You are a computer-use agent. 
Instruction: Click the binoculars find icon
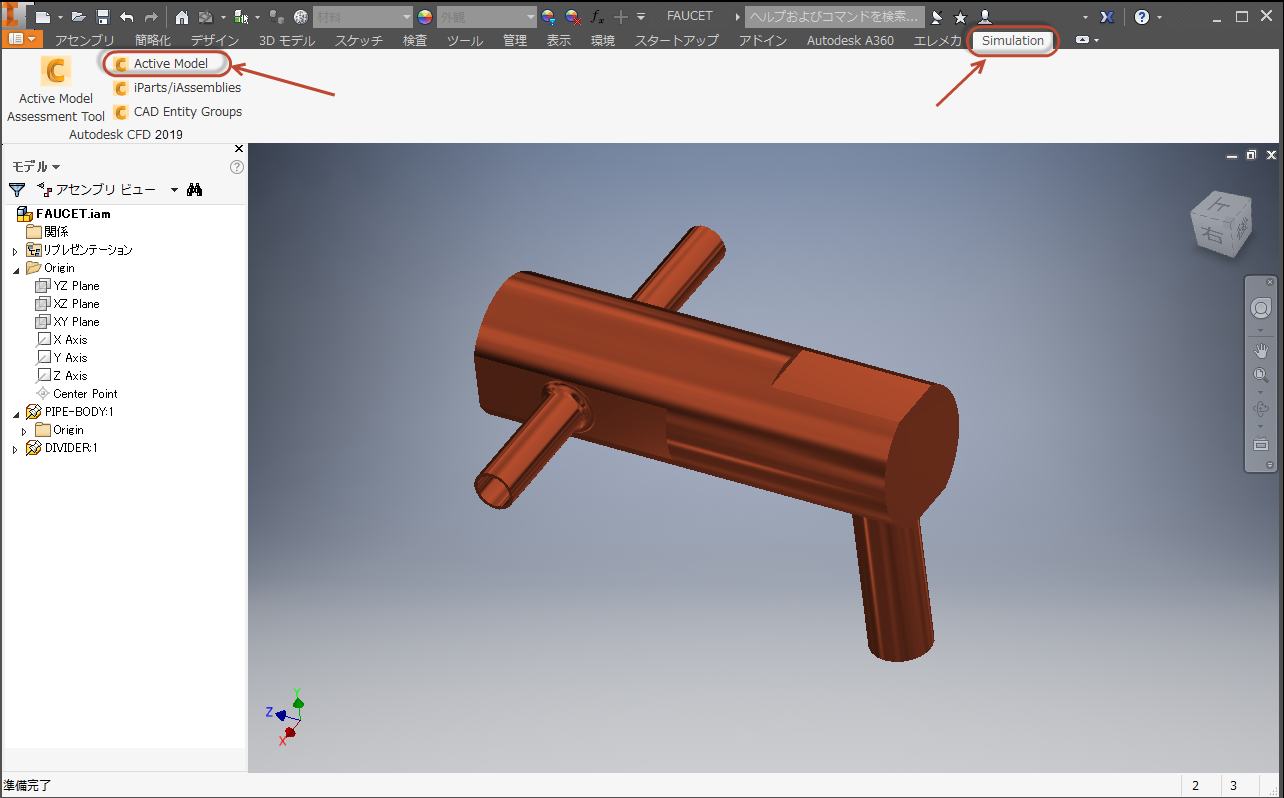coord(195,189)
